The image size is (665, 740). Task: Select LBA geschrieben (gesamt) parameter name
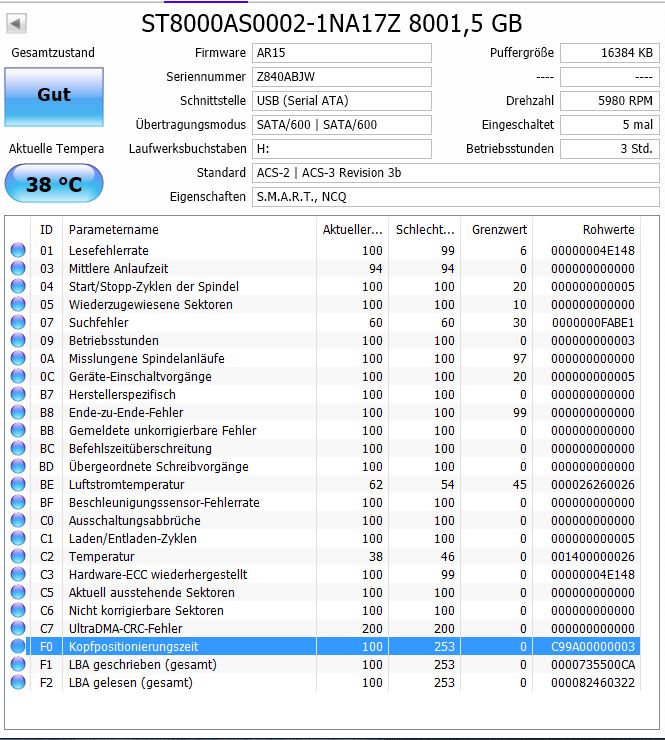click(x=143, y=664)
